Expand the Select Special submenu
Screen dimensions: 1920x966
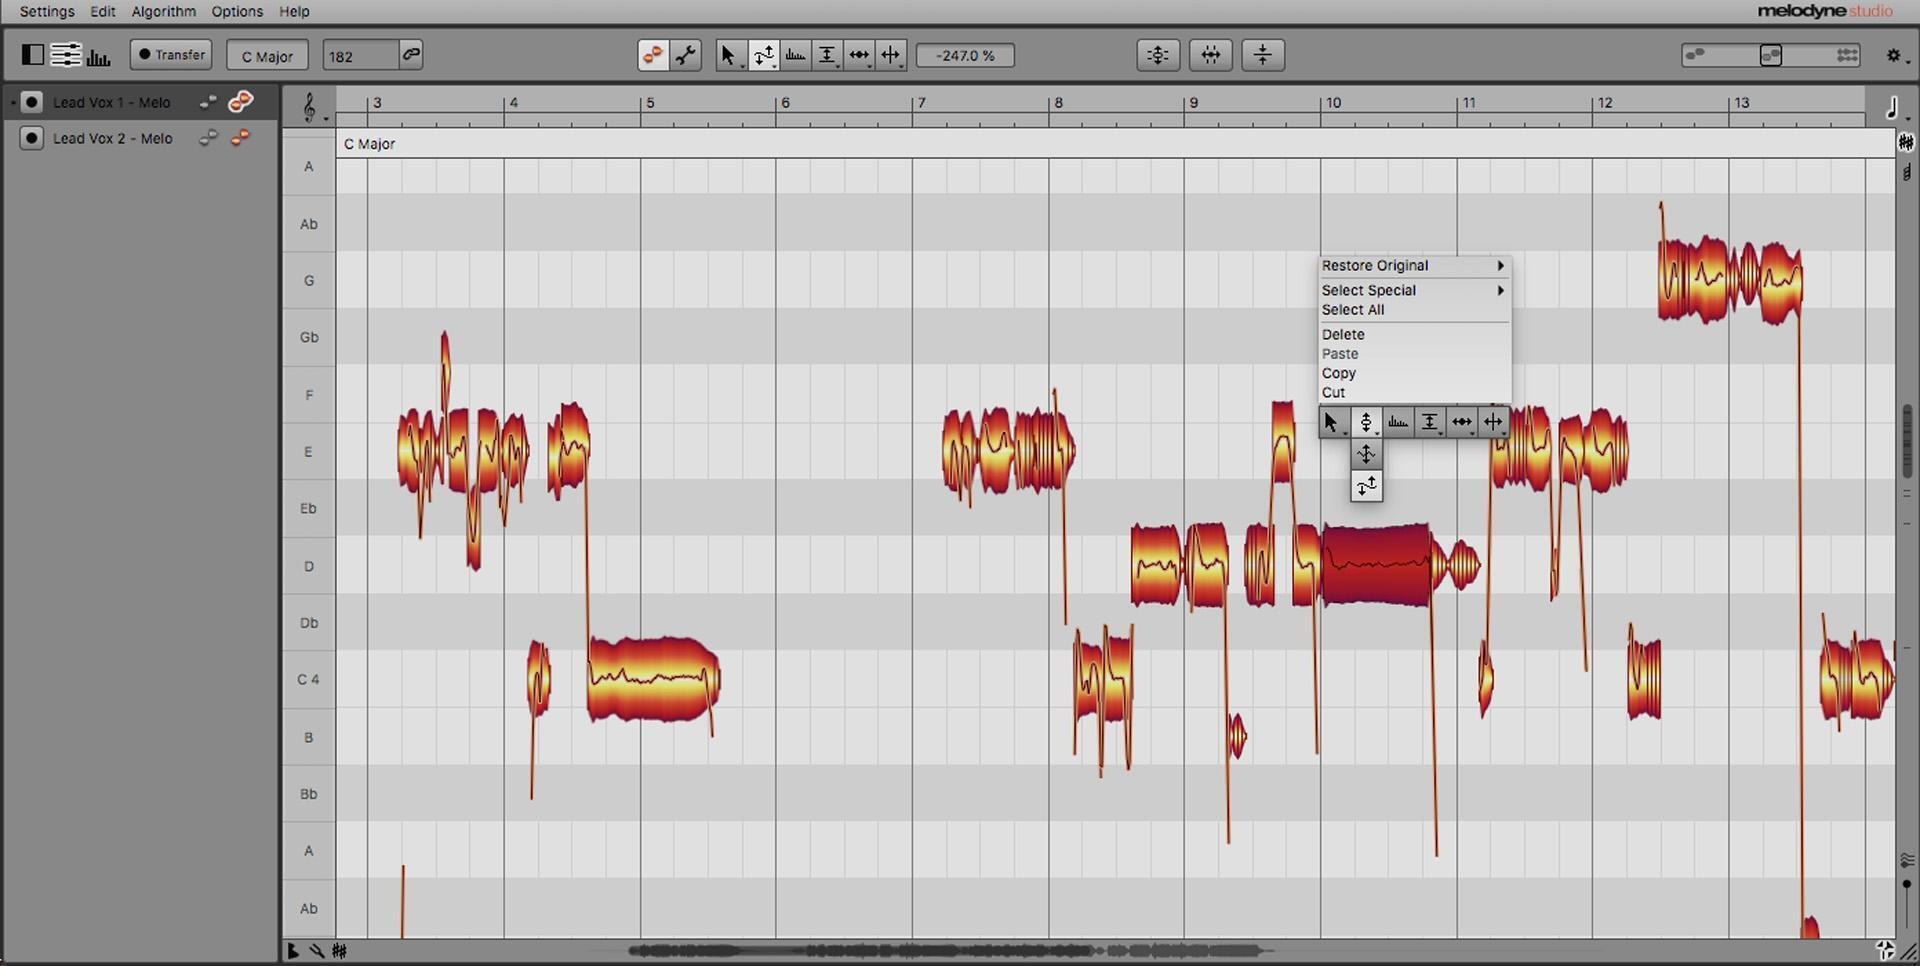[x=1413, y=290]
